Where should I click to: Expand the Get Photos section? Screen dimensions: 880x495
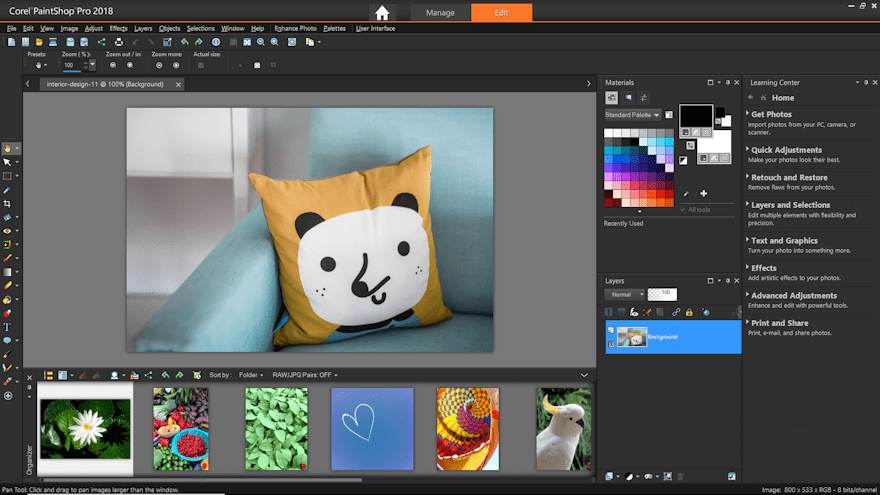[x=771, y=114]
